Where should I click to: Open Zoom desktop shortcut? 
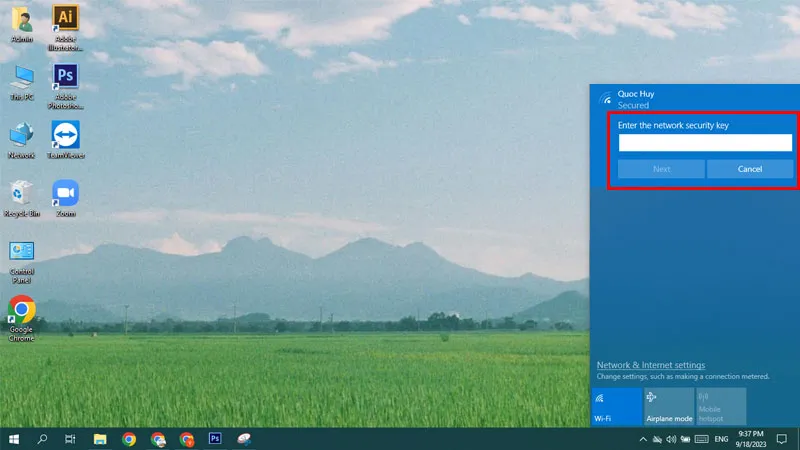tap(65, 195)
